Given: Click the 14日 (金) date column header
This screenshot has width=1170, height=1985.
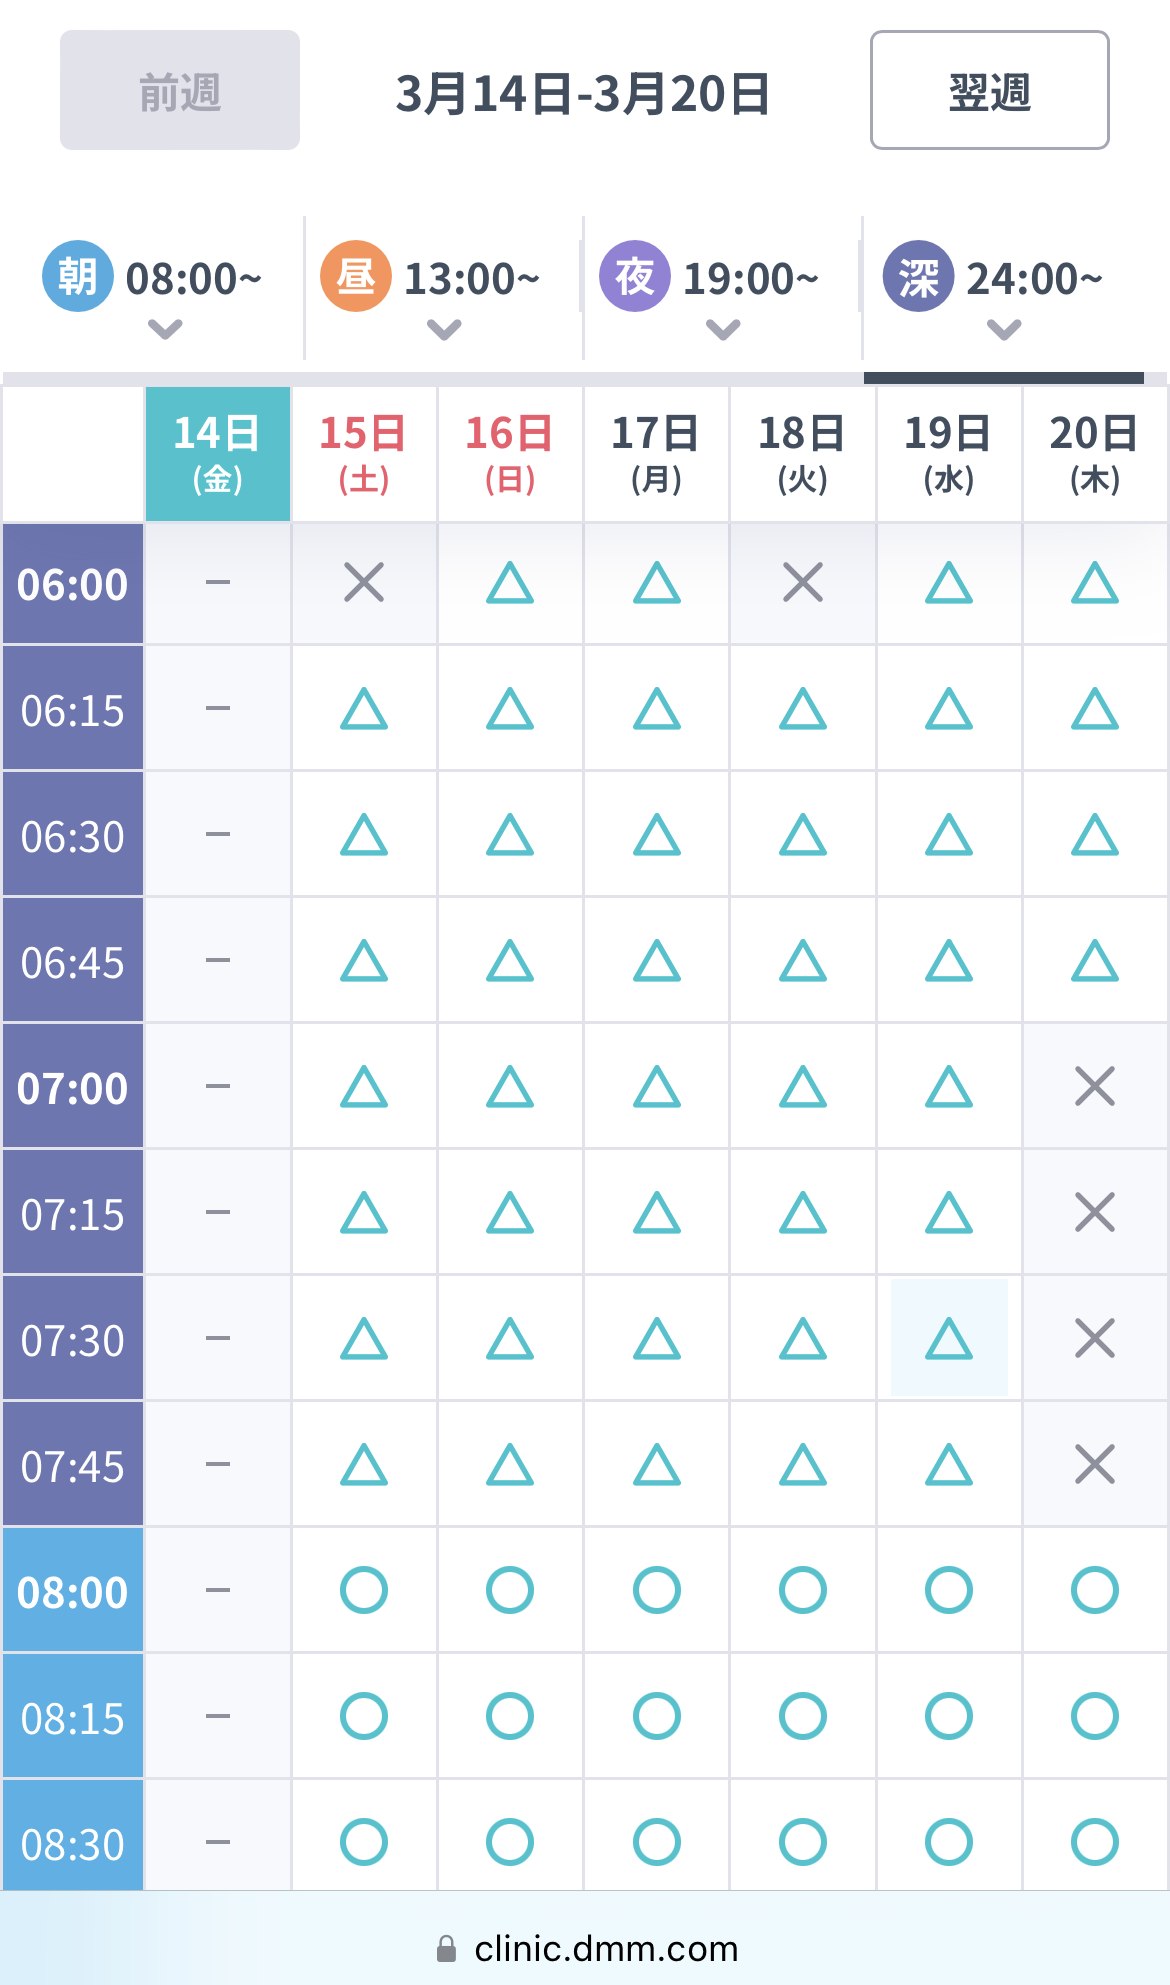Looking at the screenshot, I should click(218, 454).
